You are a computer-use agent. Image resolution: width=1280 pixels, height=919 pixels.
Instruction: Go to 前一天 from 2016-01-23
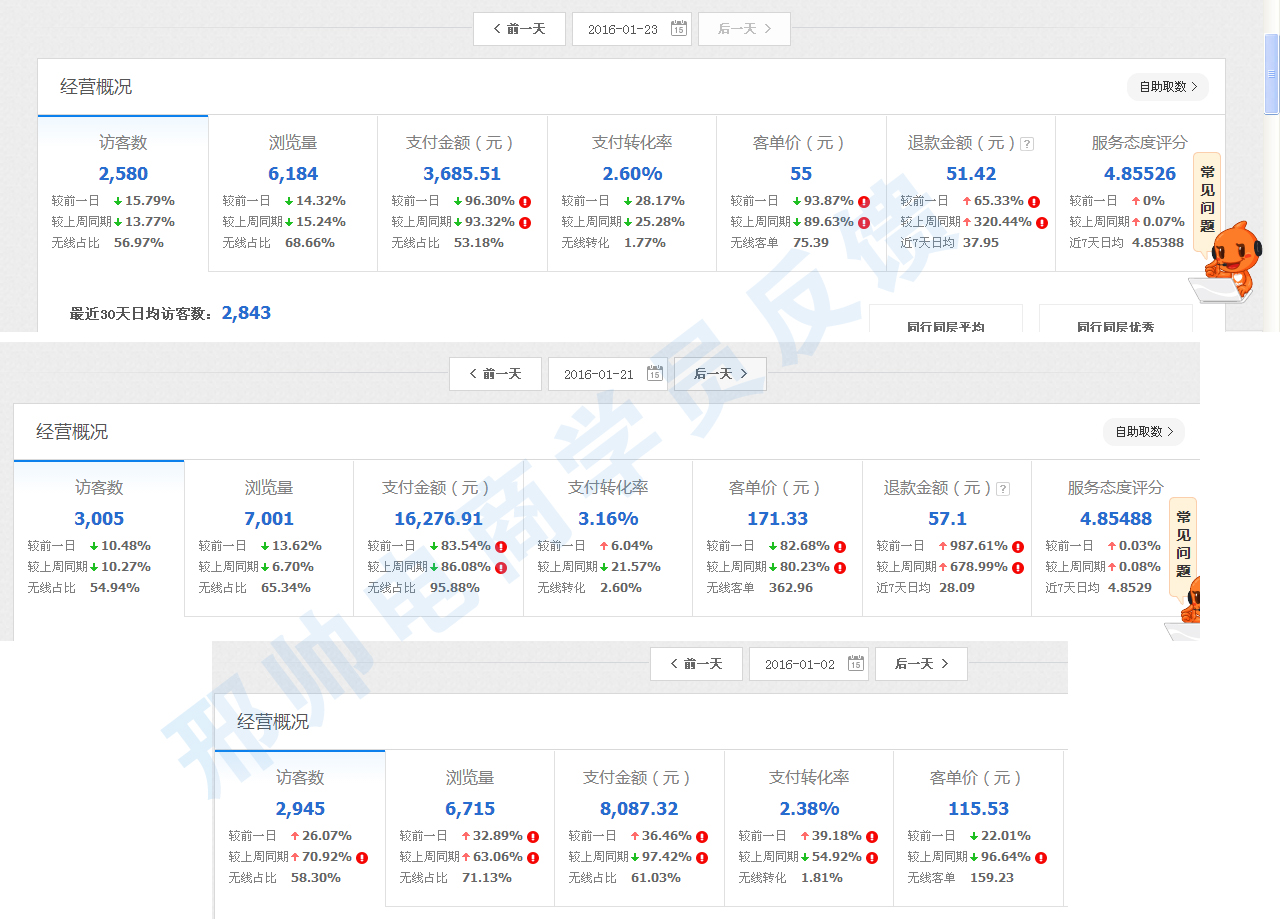coord(519,29)
